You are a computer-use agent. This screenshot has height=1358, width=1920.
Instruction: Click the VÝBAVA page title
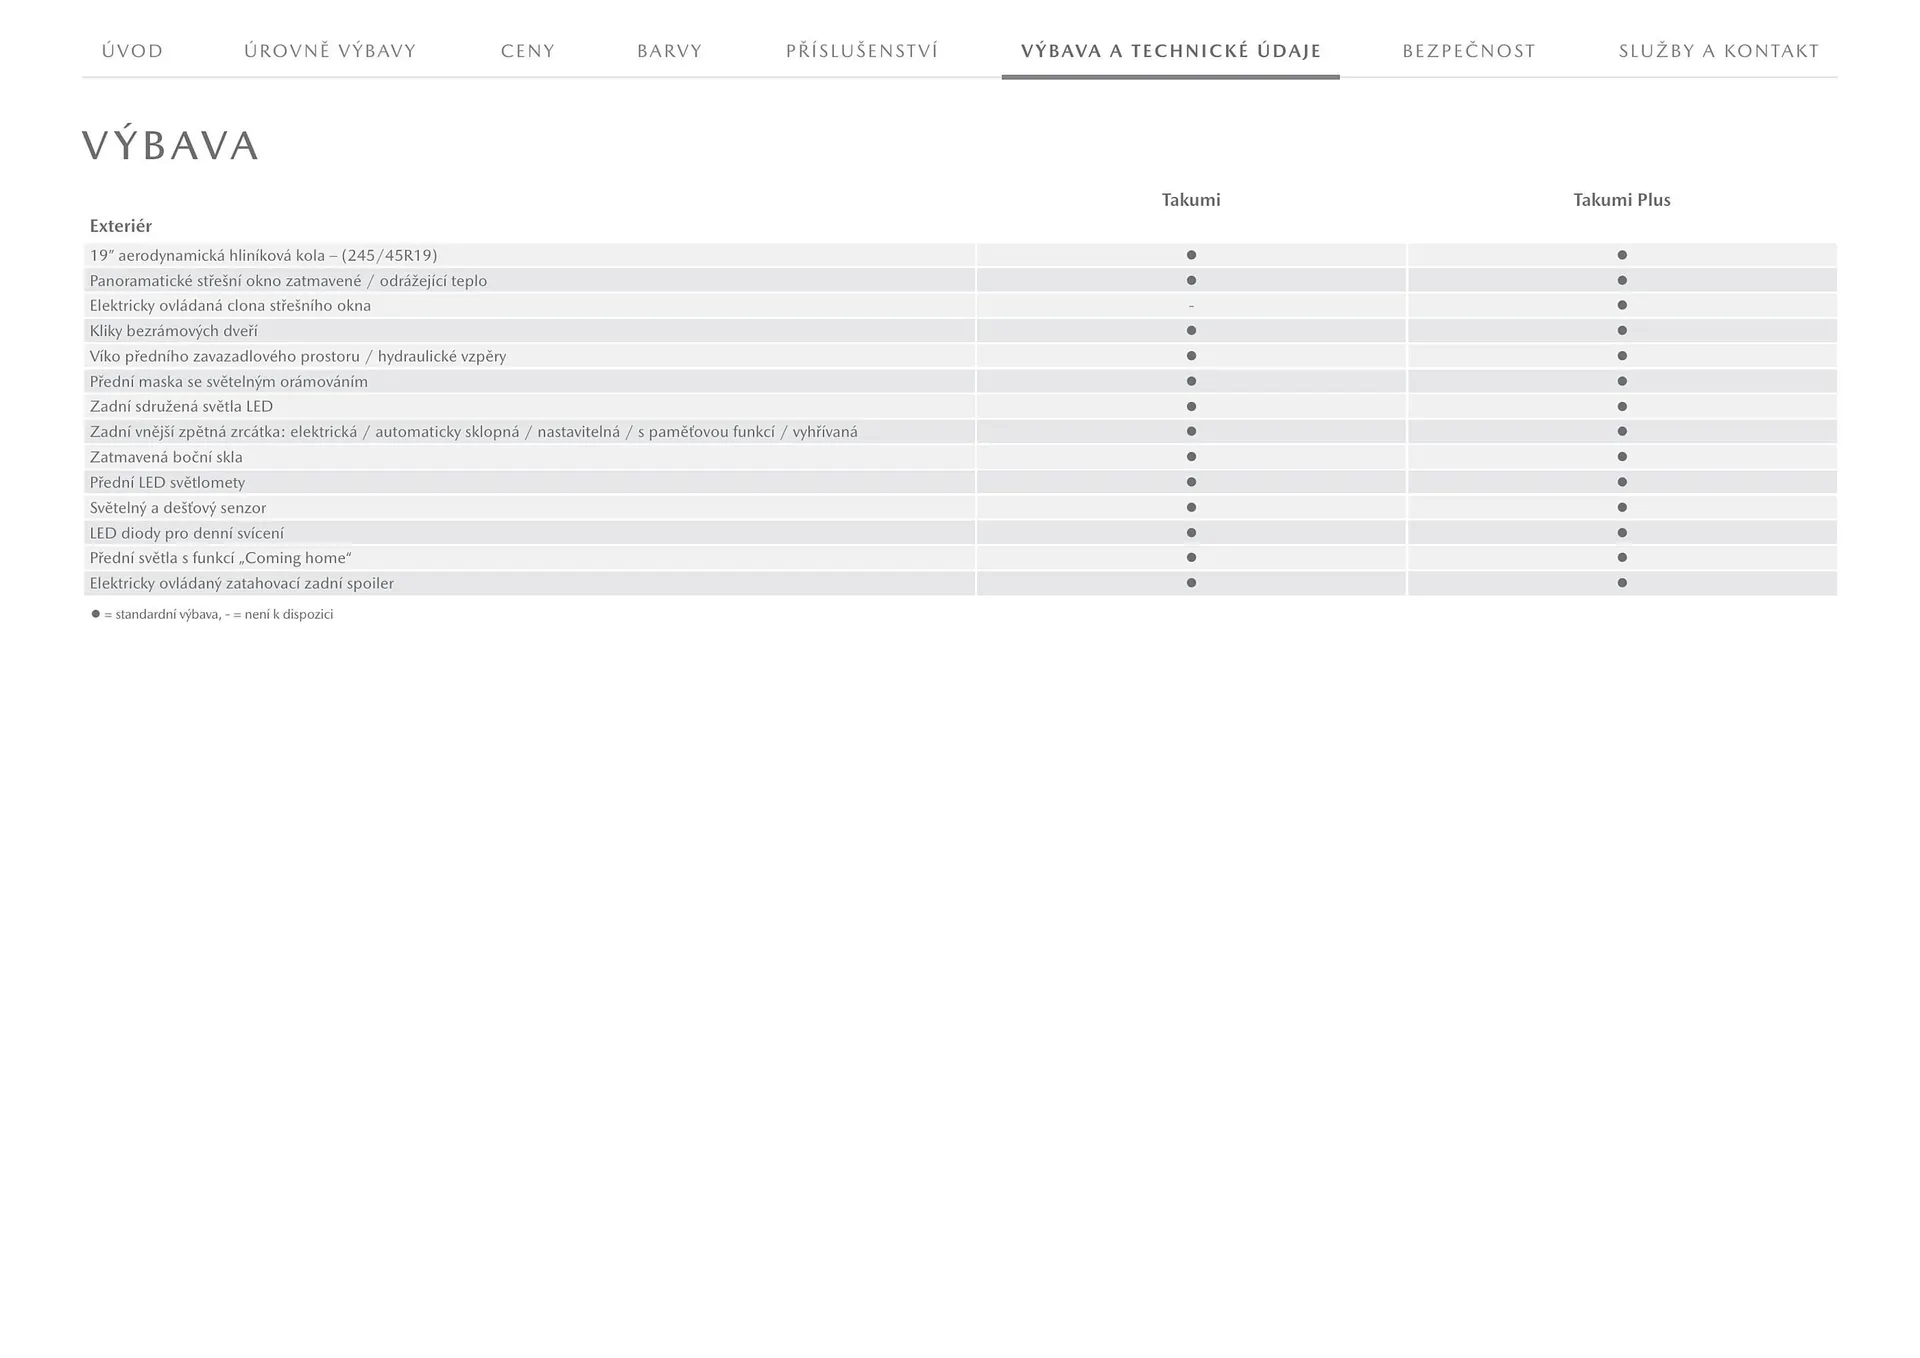171,146
